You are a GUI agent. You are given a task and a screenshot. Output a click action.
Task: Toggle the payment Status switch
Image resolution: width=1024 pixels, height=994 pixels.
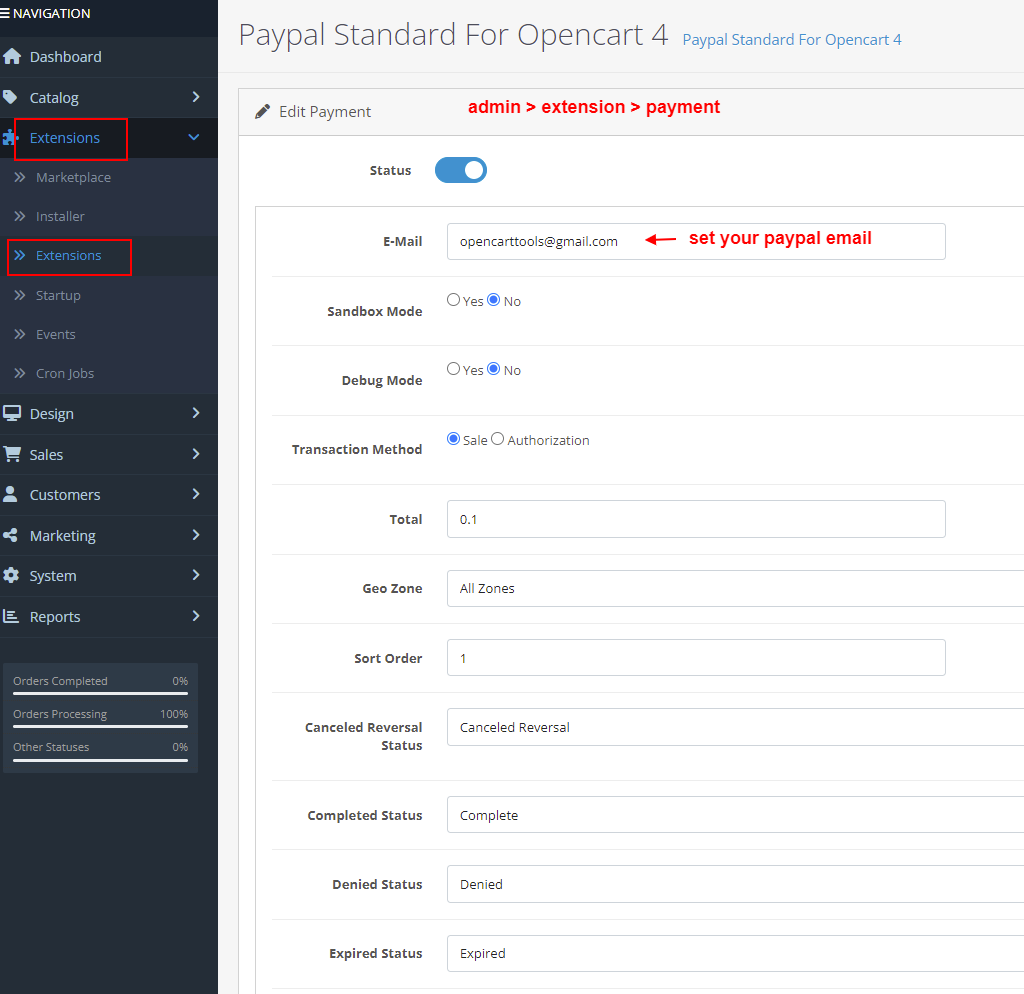[x=460, y=170]
